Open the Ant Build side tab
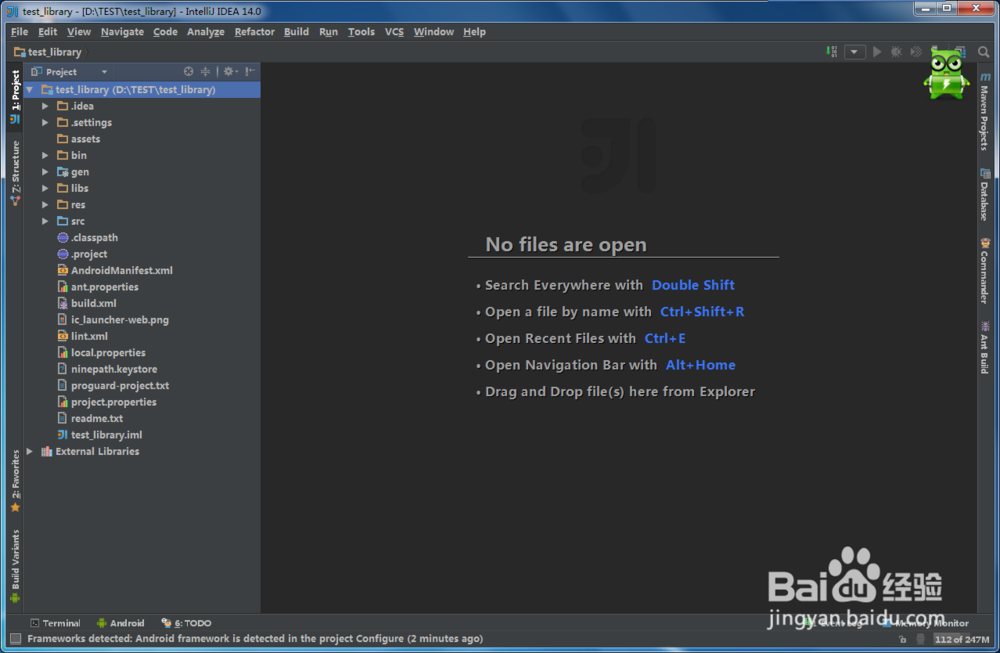This screenshot has height=653, width=1000. point(985,348)
